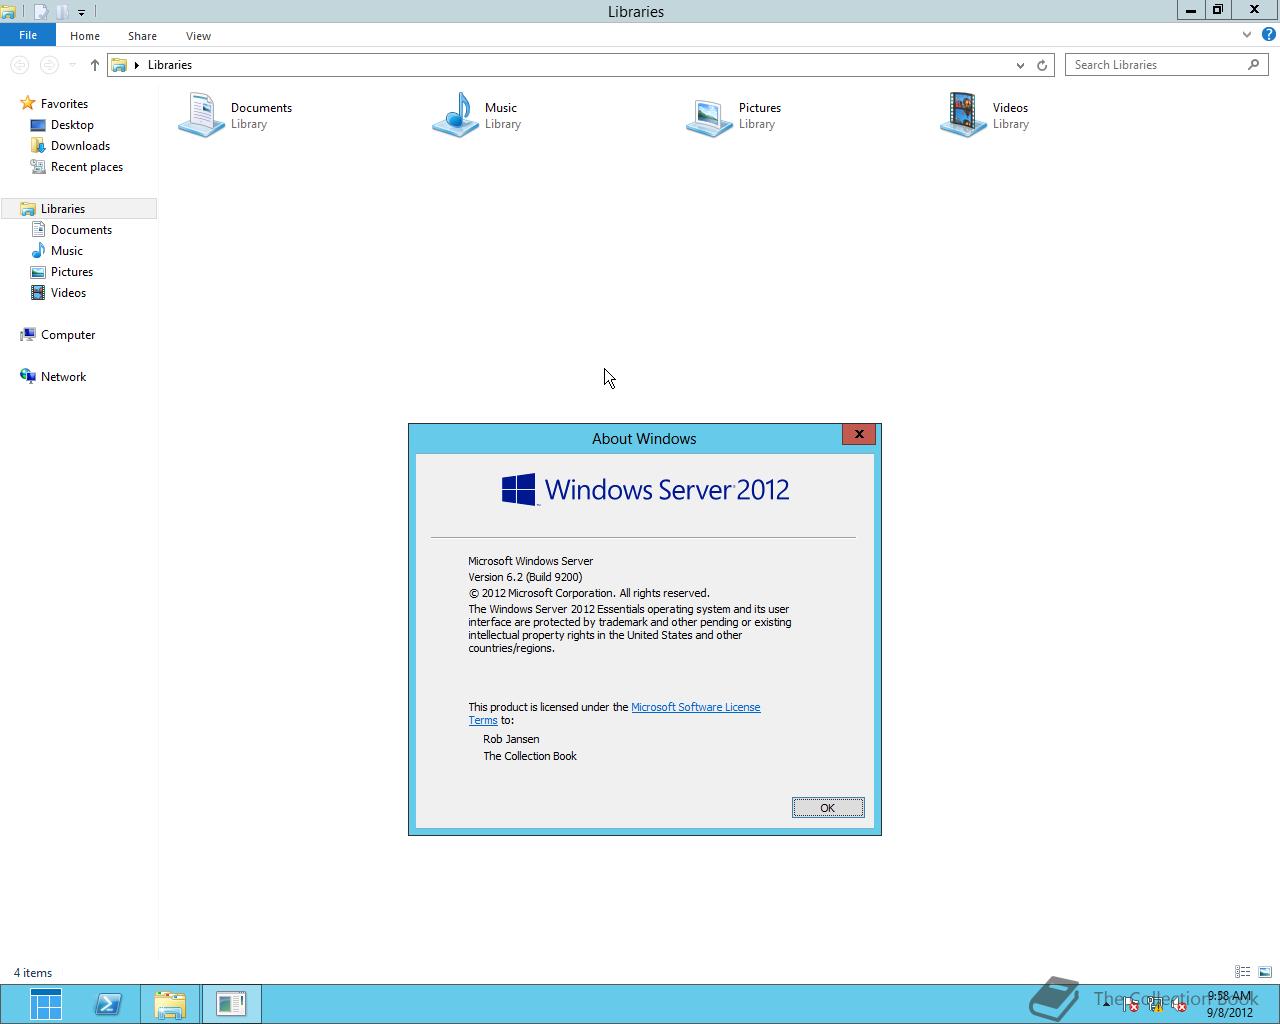Image resolution: width=1280 pixels, height=1024 pixels.
Task: Open the Action Center flag tray icon
Action: point(1130,1004)
